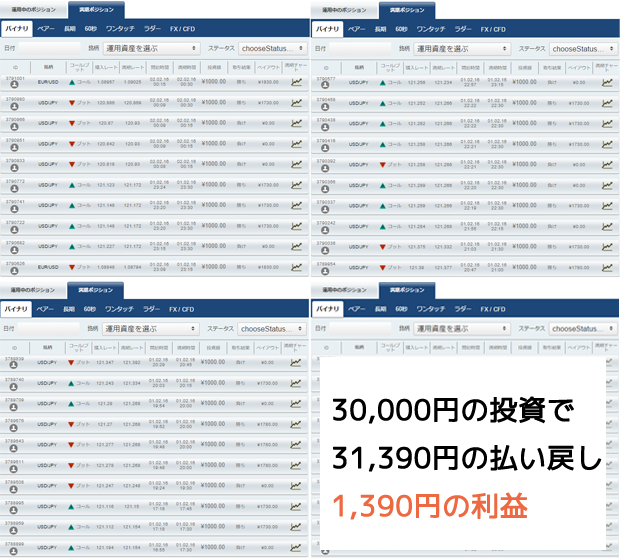Image resolution: width=620 pixels, height=560 pixels.
Task: Open closing chart icon for trade 3788899
Action: [x=295, y=547]
